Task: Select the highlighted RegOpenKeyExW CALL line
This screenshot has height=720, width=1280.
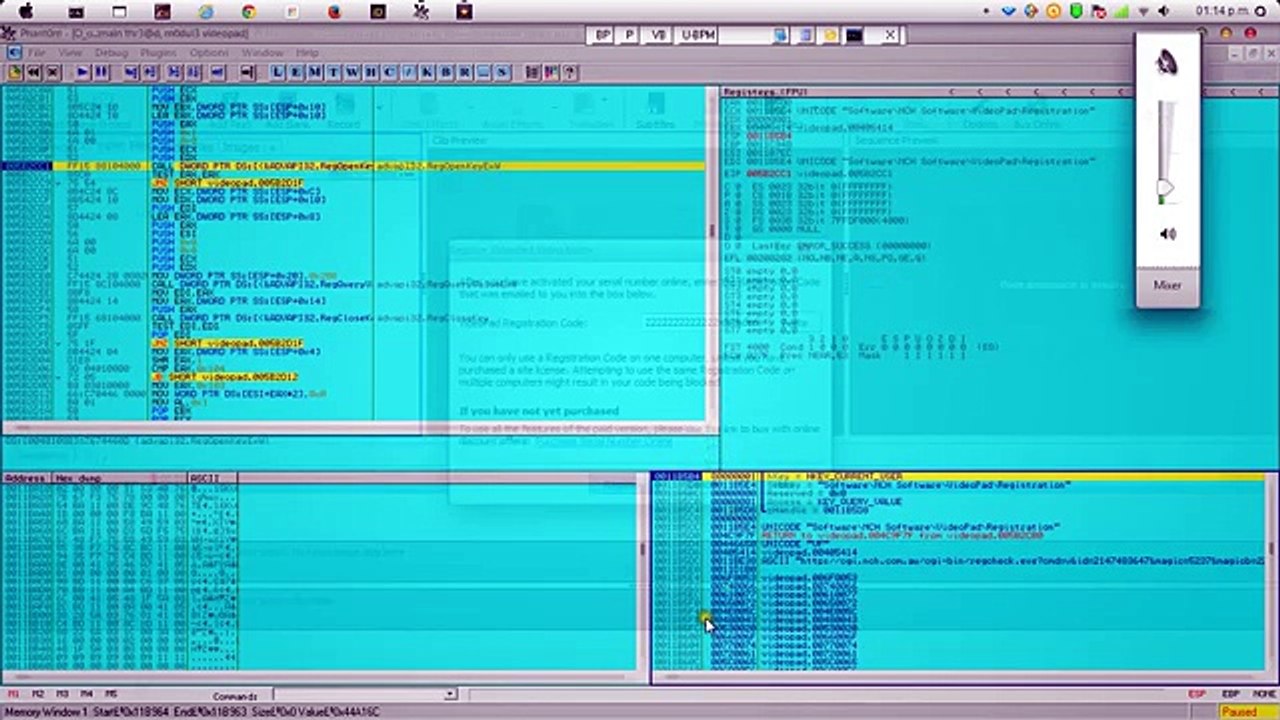Action: [352, 166]
